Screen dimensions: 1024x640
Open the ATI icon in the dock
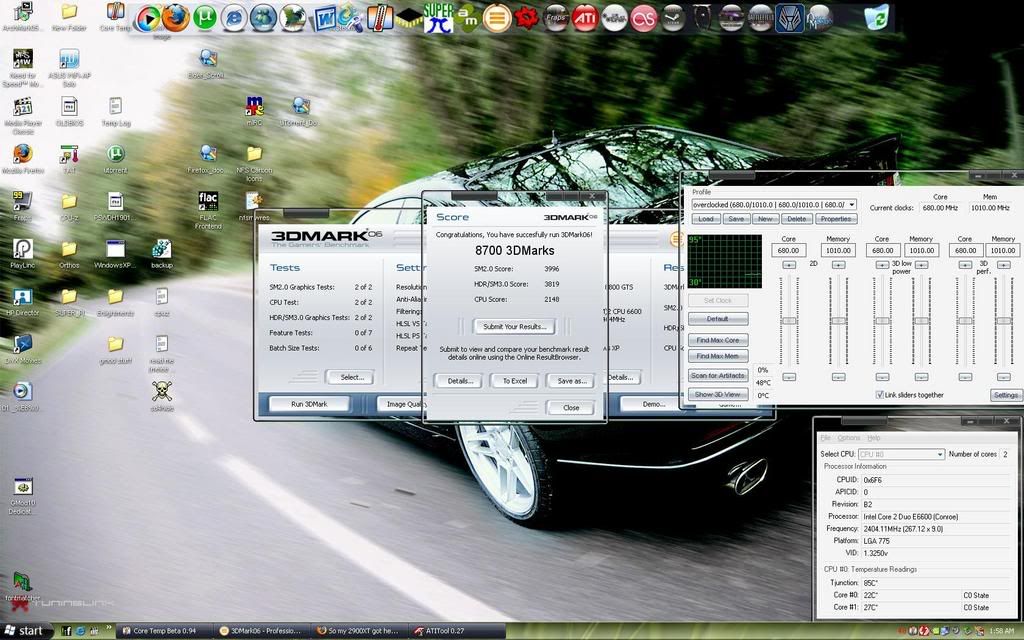(585, 18)
